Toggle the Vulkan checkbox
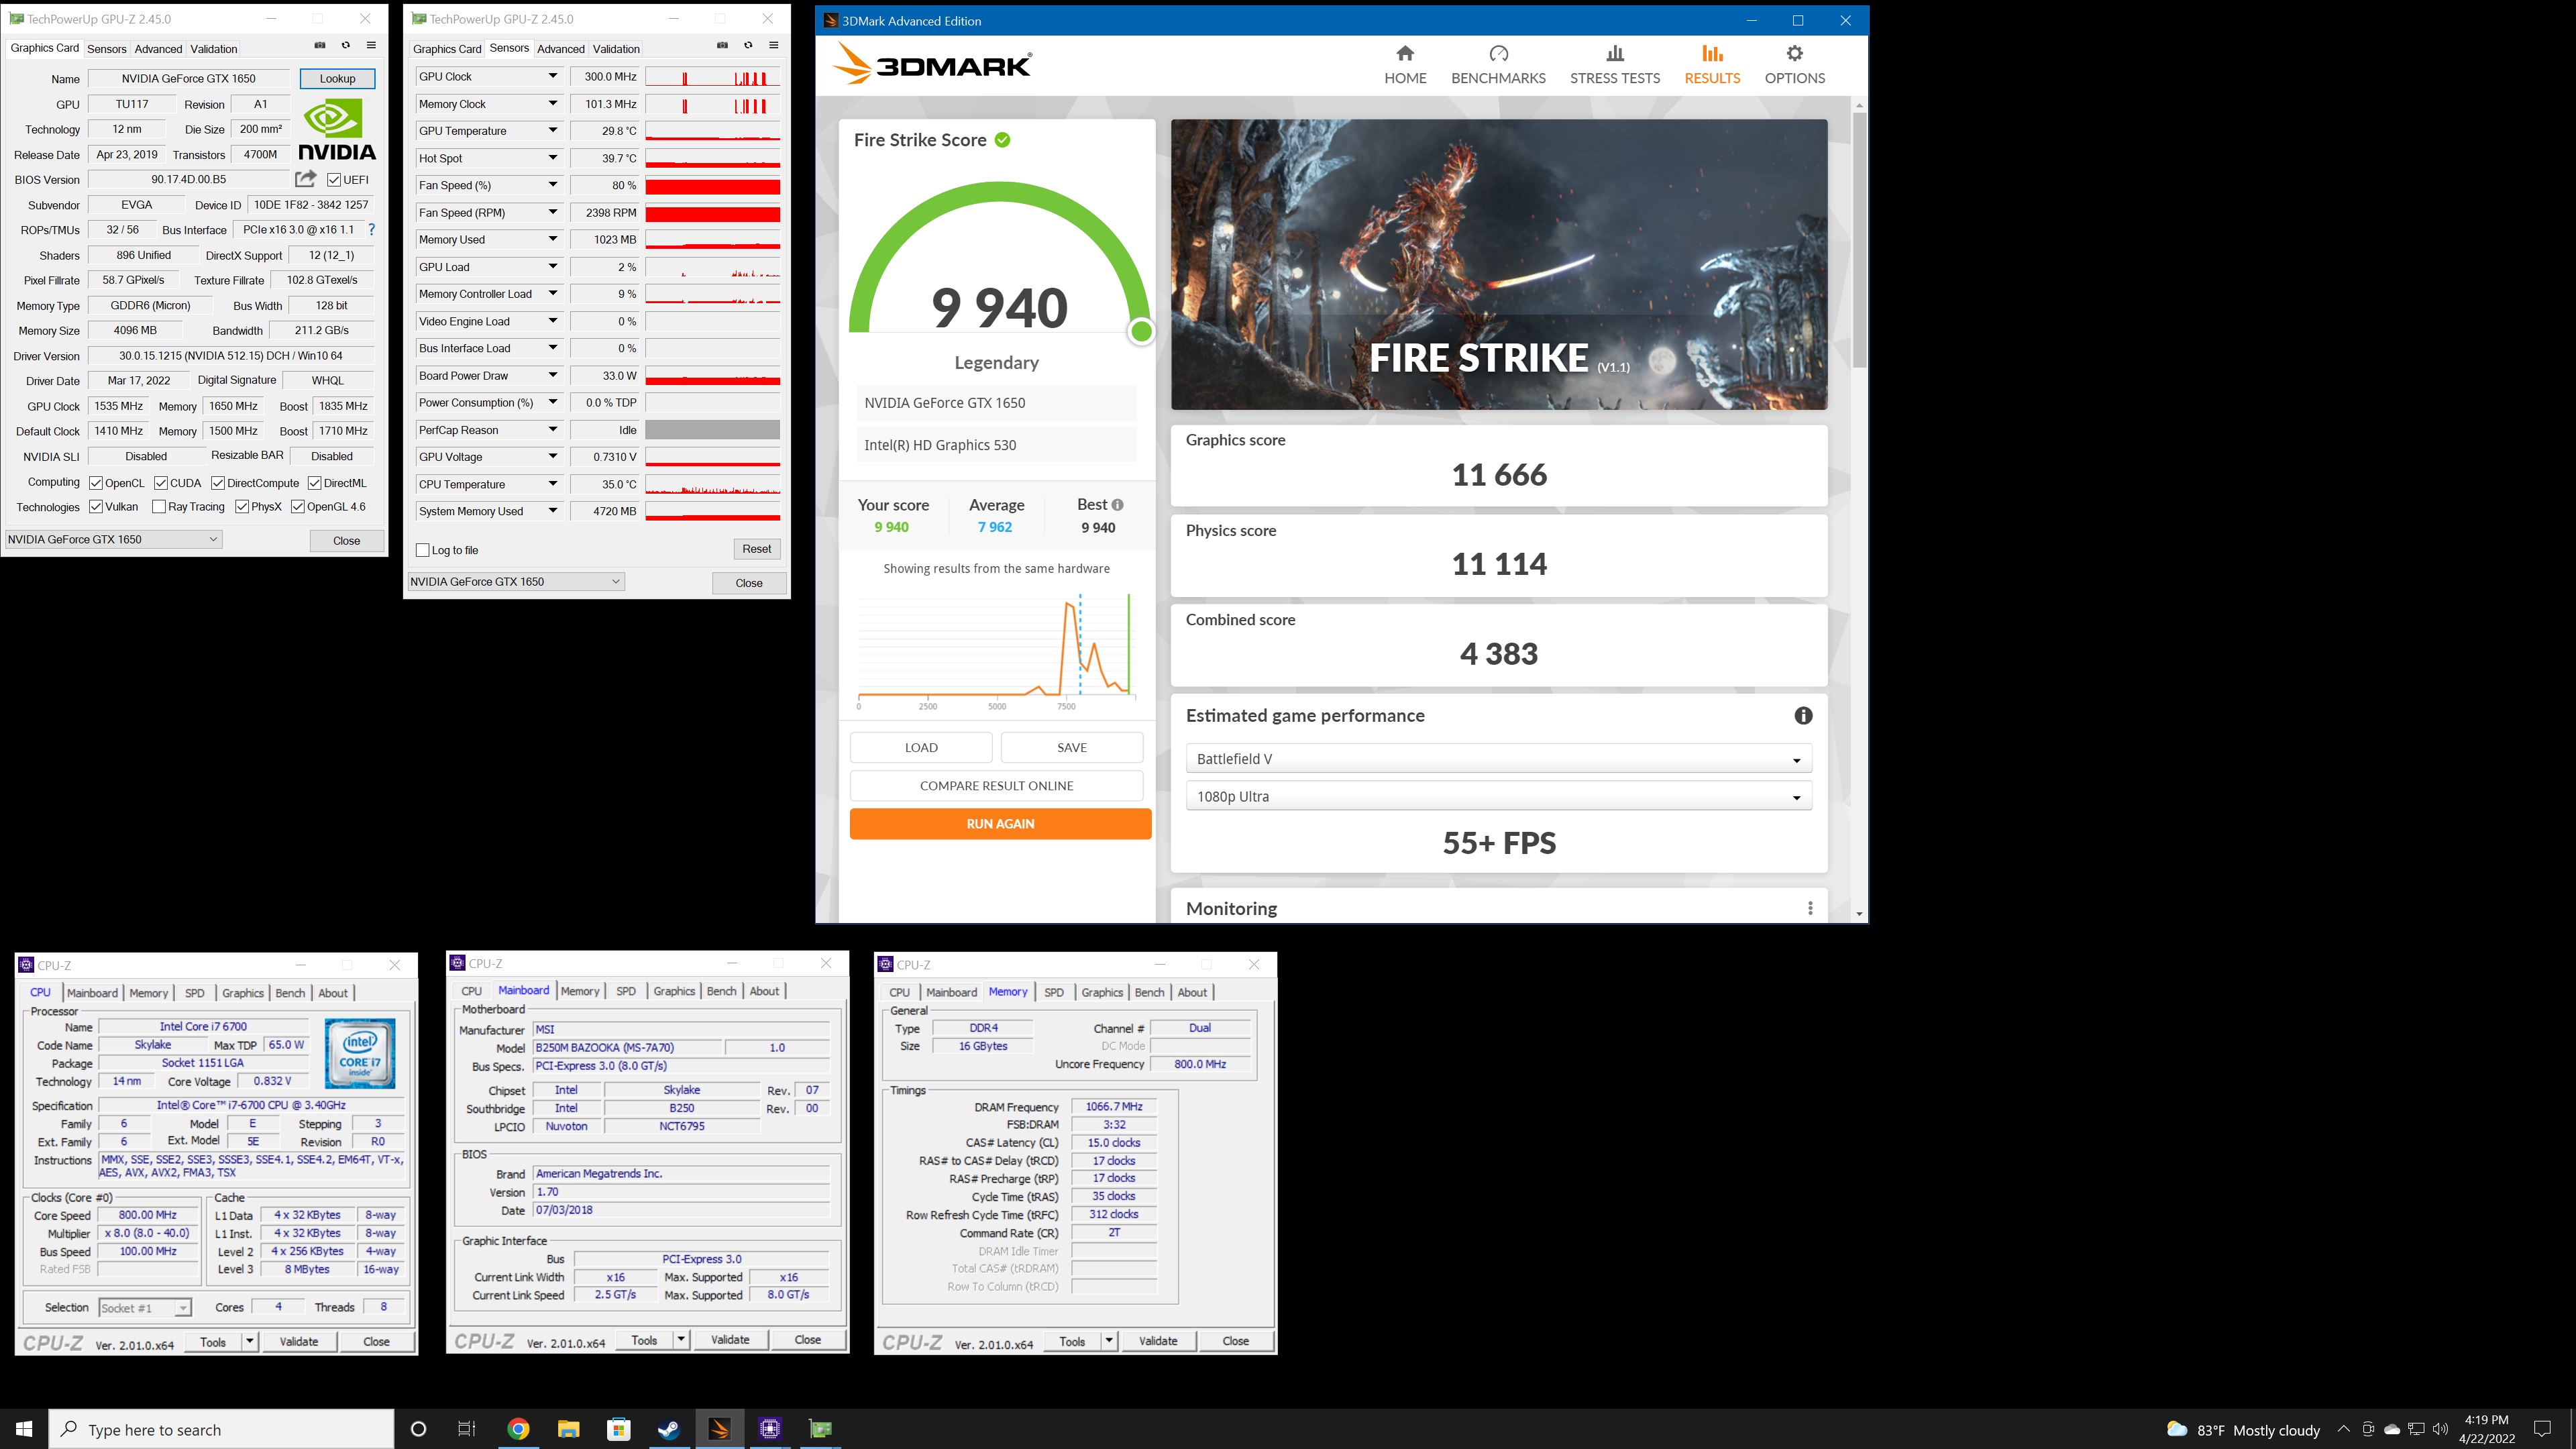This screenshot has height=1449, width=2576. (x=96, y=507)
